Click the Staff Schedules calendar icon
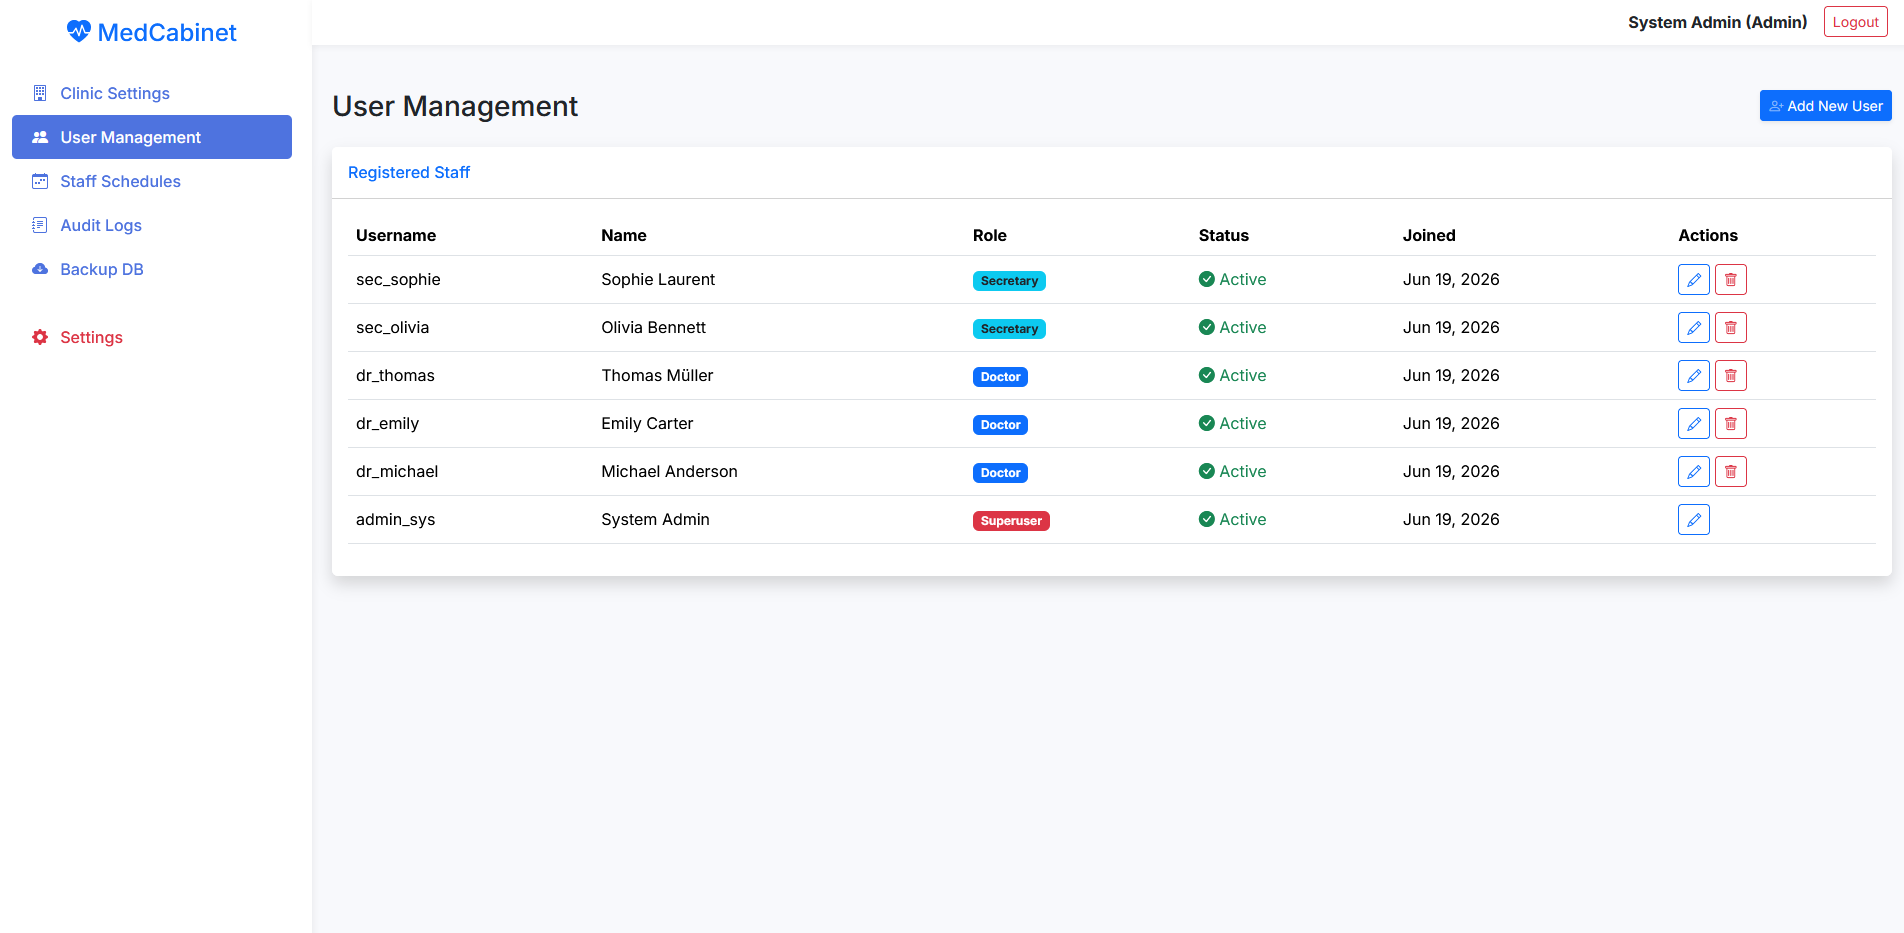1904x933 pixels. click(40, 181)
